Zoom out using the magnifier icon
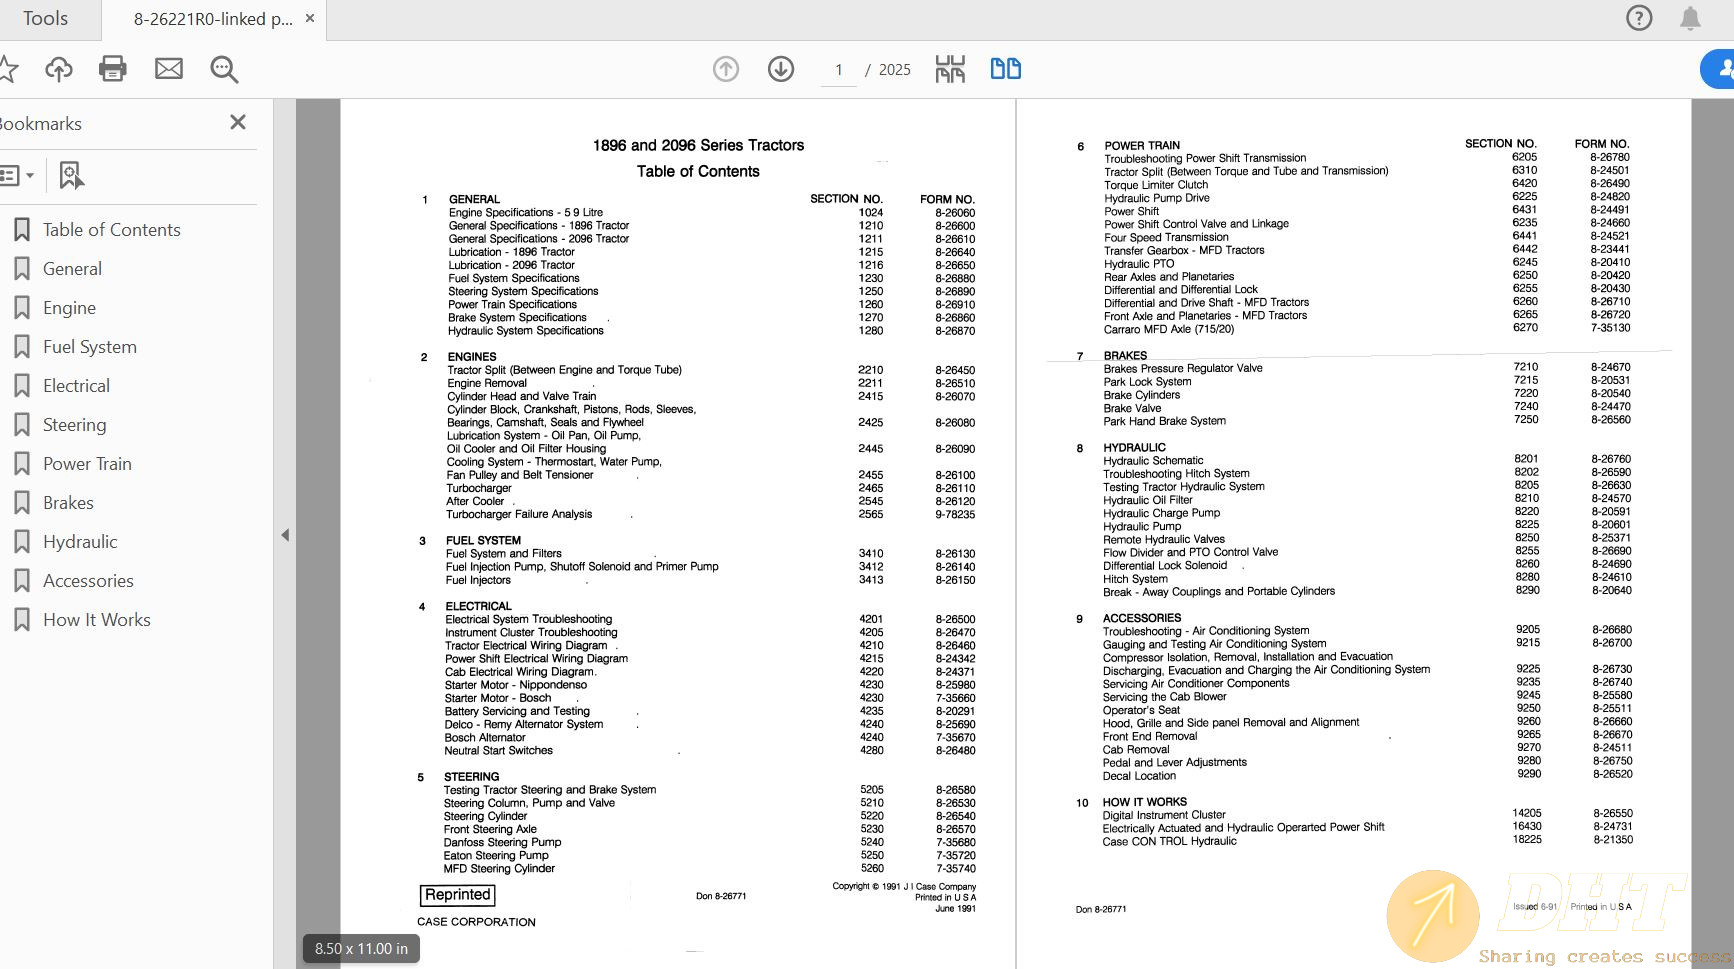The height and width of the screenshot is (969, 1734). [223, 68]
